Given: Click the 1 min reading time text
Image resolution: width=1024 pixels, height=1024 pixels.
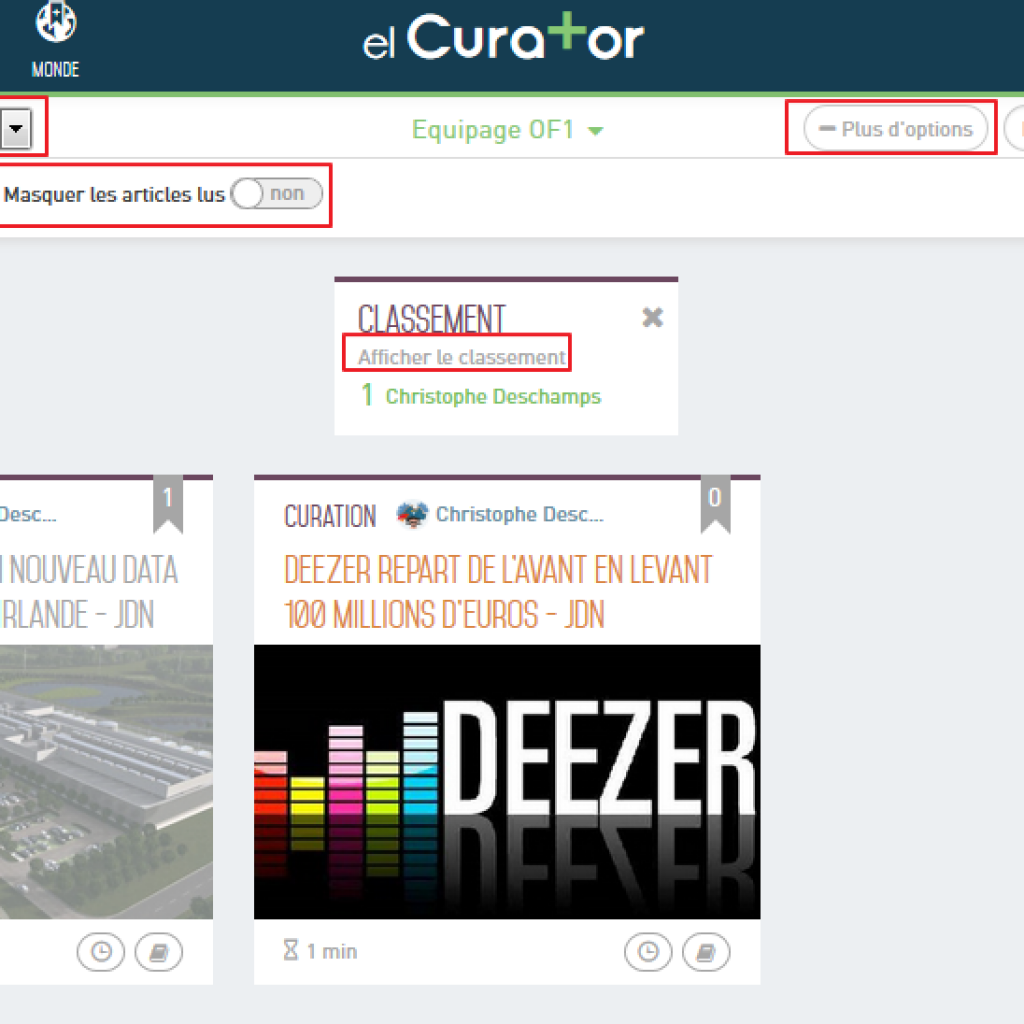Looking at the screenshot, I should [x=332, y=952].
